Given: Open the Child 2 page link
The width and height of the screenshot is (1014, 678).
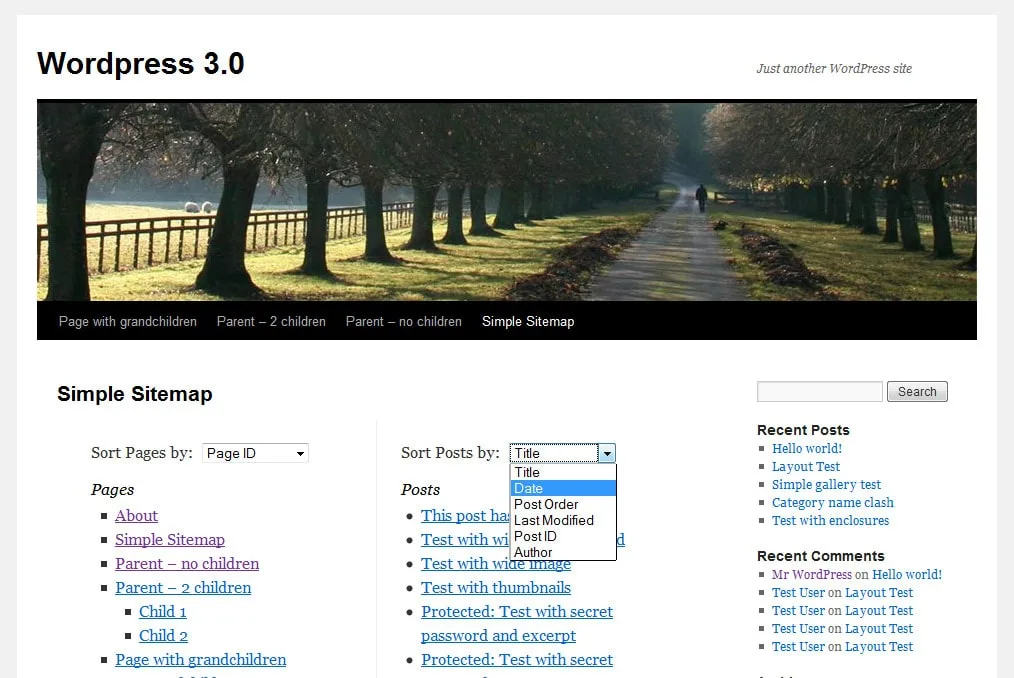Looking at the screenshot, I should 163,635.
